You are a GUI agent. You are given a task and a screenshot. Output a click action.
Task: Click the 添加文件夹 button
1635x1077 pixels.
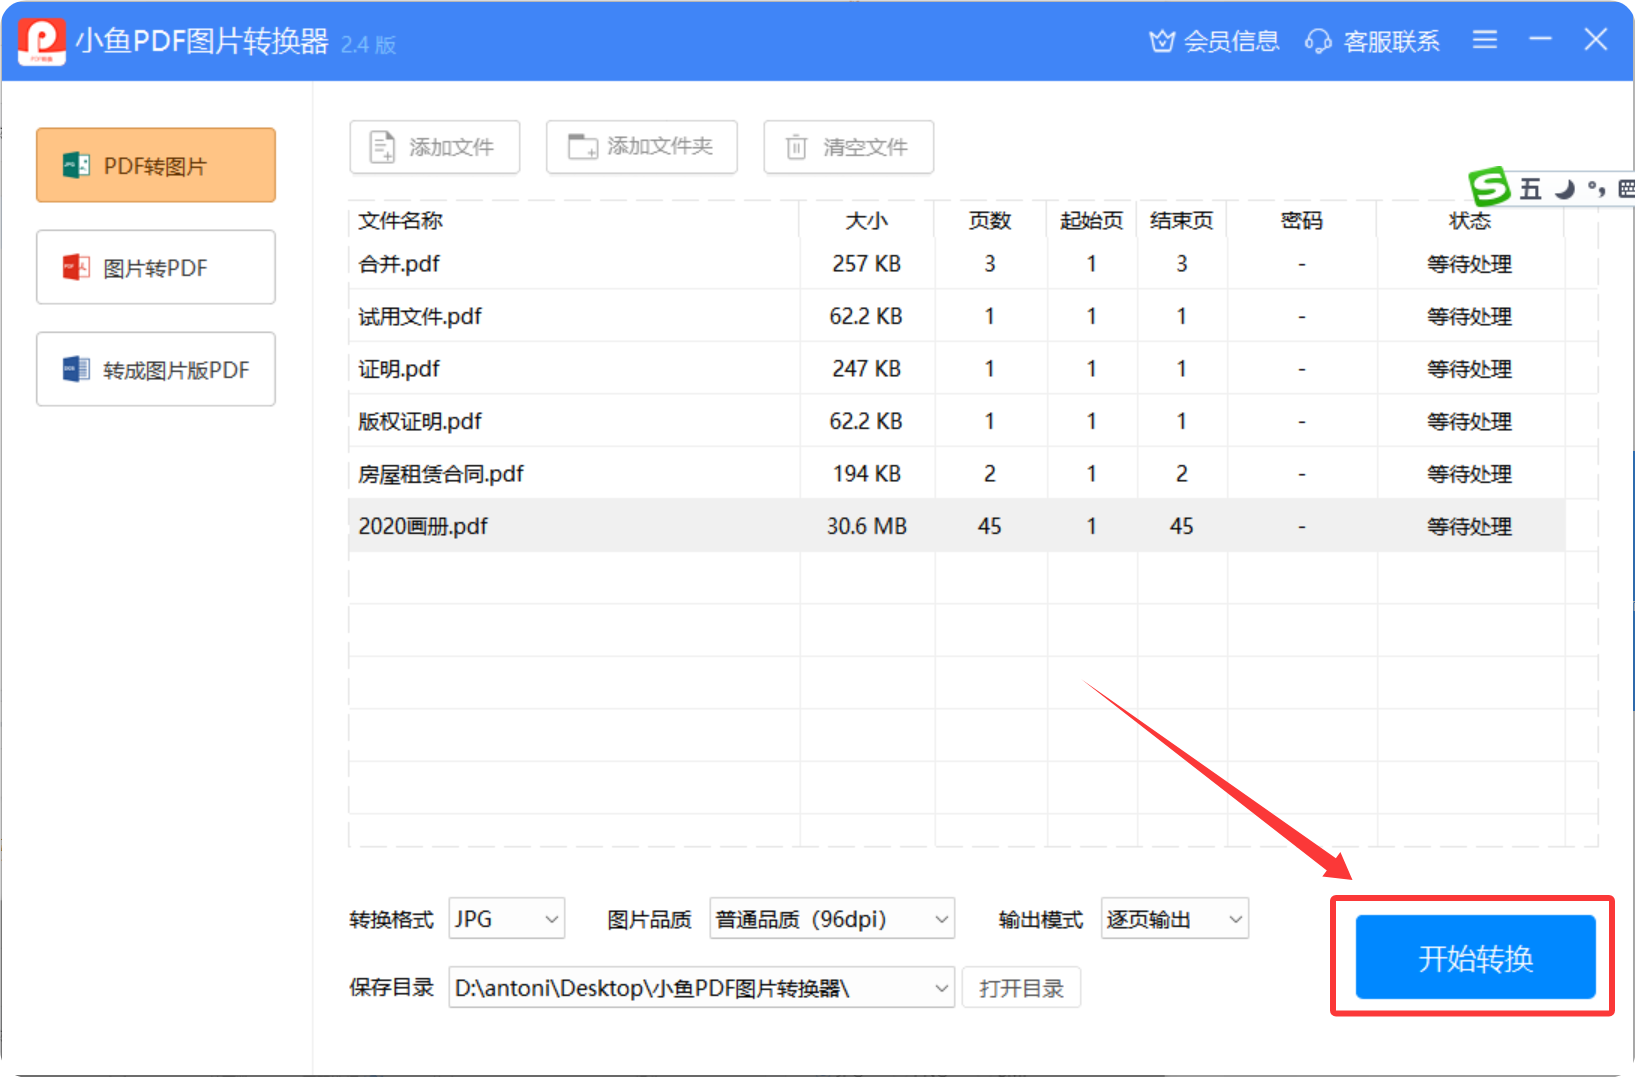point(641,147)
